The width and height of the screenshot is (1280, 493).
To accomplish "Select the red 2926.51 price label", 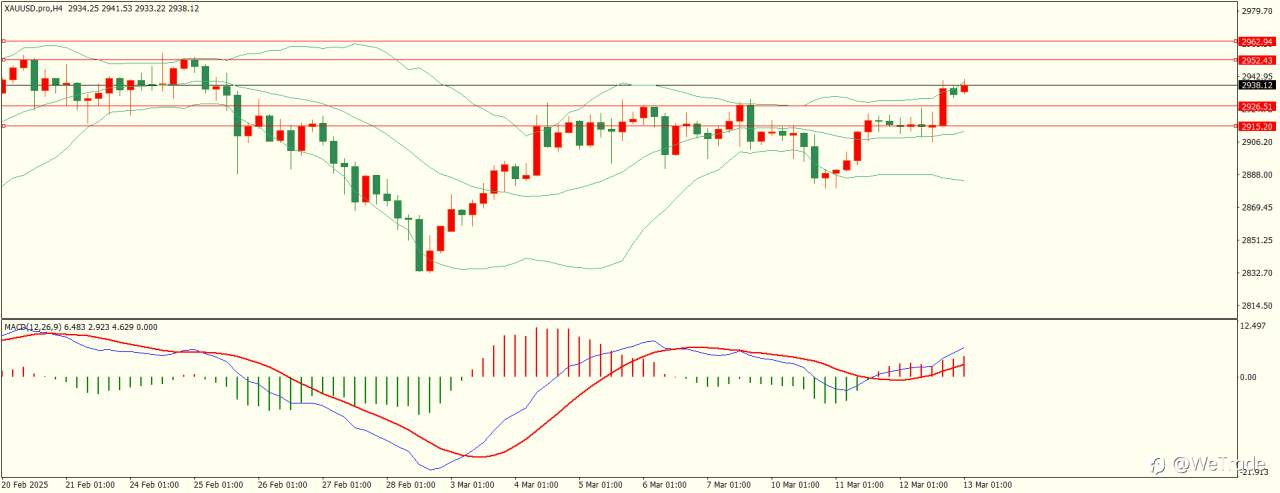I will [1256, 106].
